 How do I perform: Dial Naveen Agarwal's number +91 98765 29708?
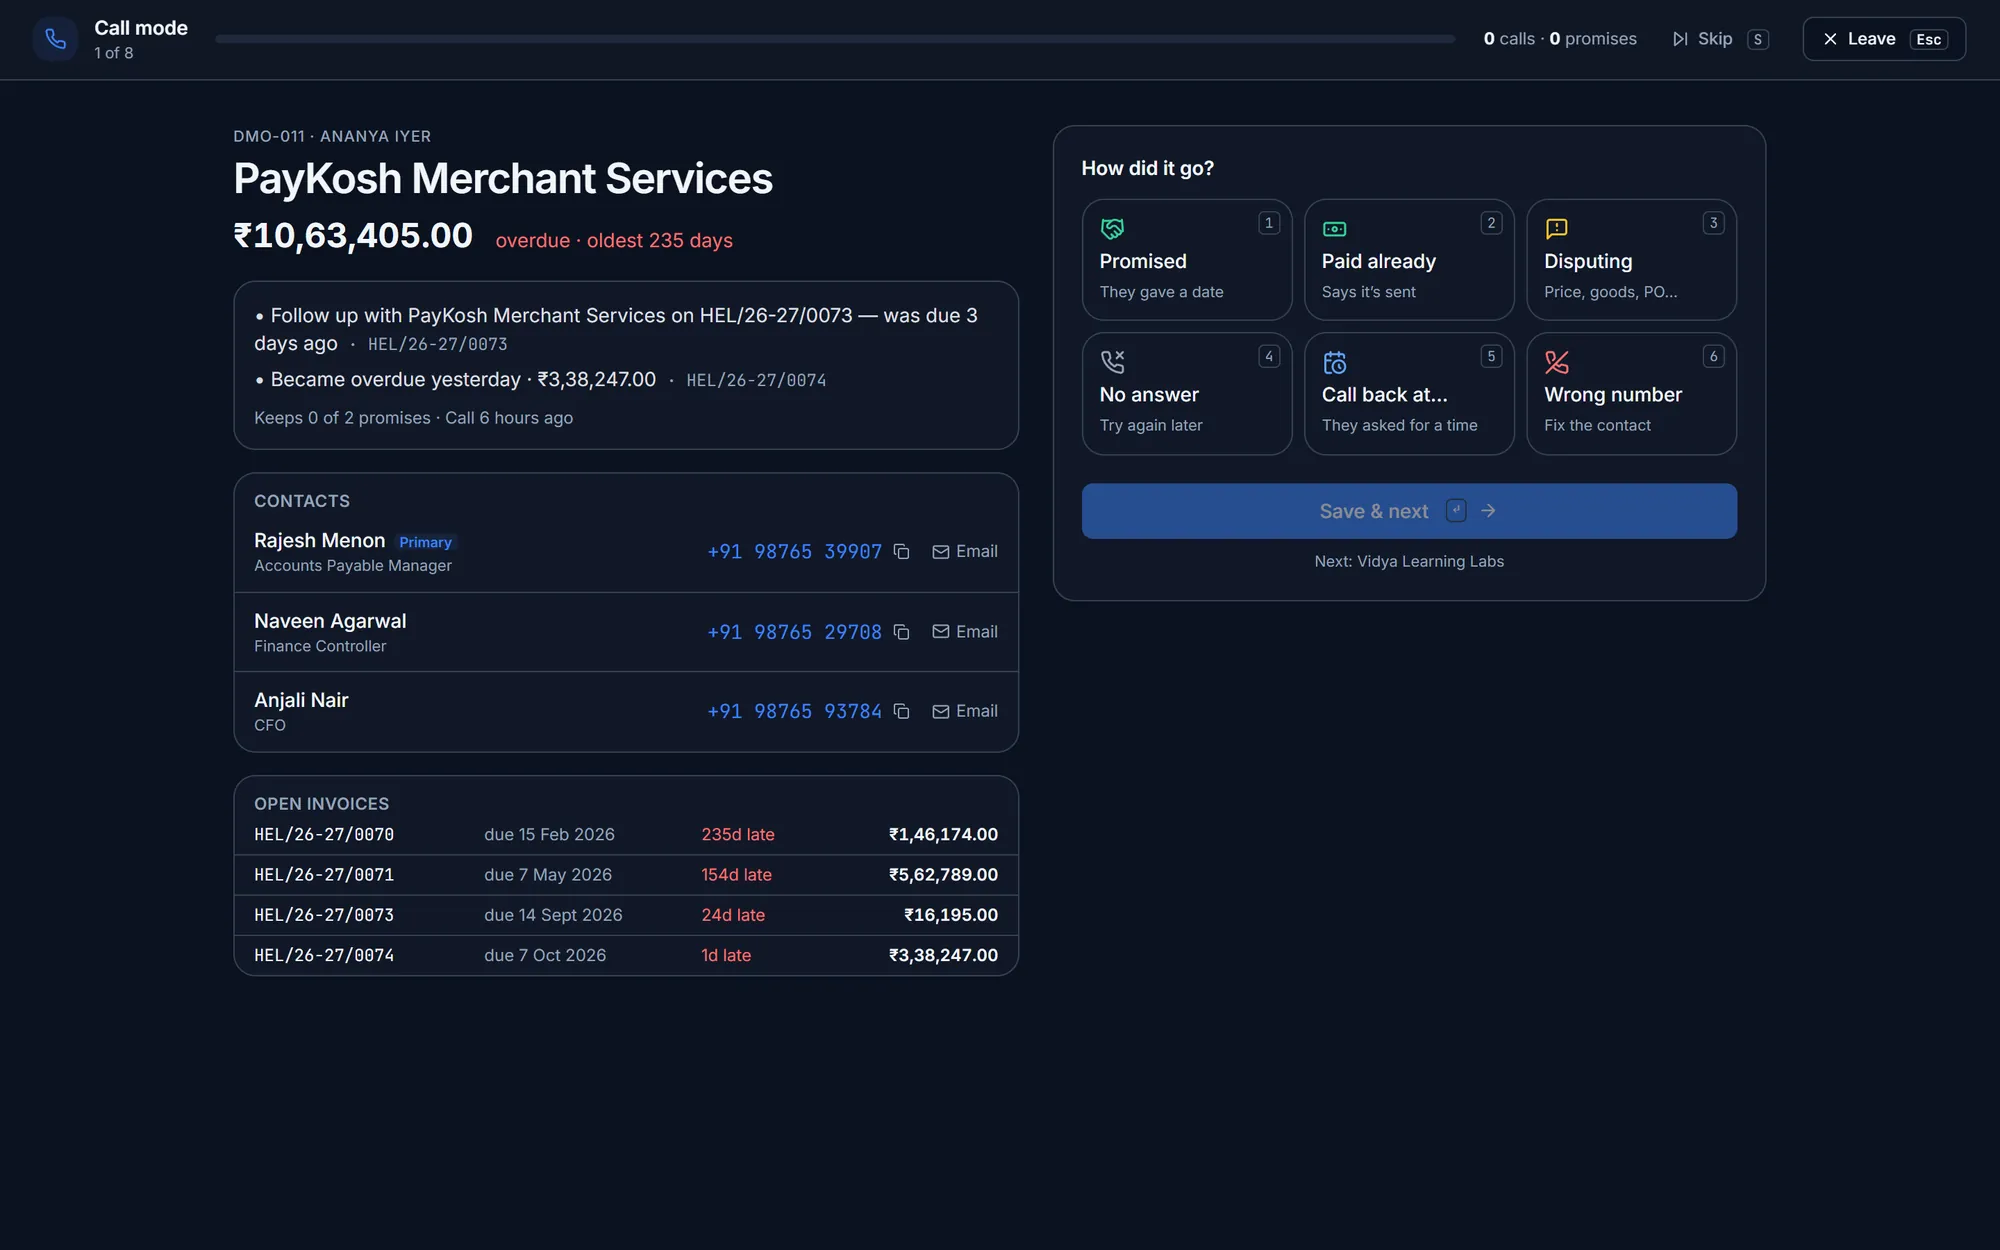794,632
